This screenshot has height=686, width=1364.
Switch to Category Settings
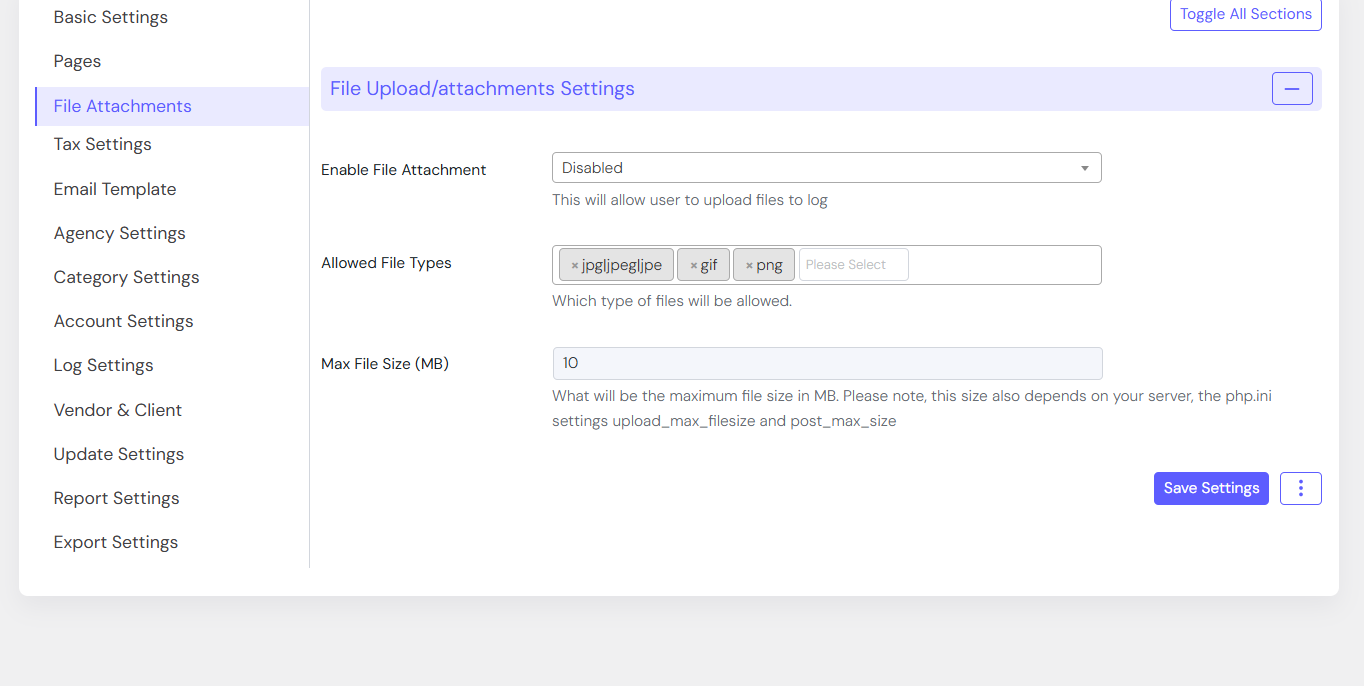(126, 277)
